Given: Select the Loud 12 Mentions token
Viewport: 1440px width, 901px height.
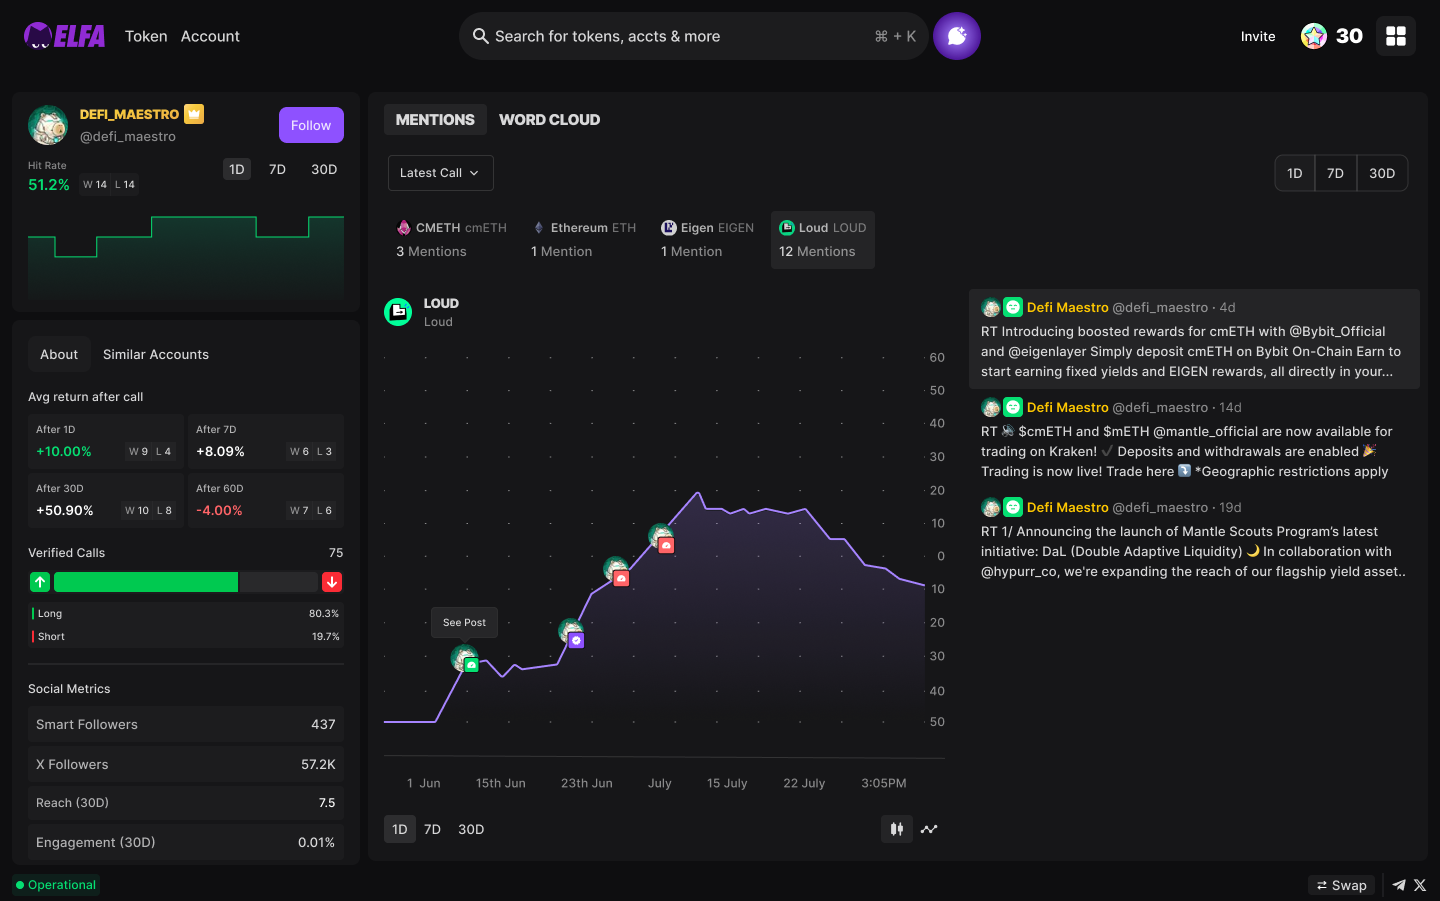Looking at the screenshot, I should pyautogui.click(x=822, y=240).
